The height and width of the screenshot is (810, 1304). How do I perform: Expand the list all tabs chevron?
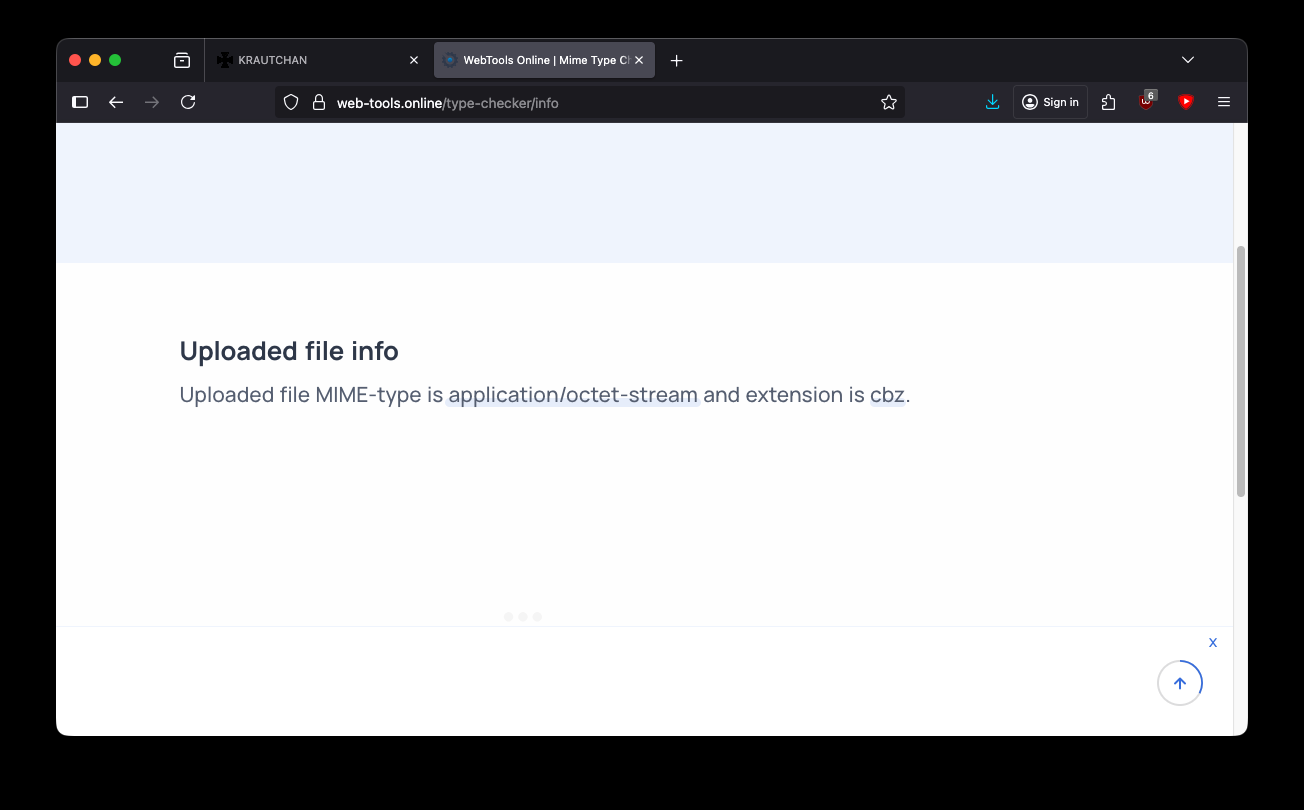pyautogui.click(x=1188, y=60)
